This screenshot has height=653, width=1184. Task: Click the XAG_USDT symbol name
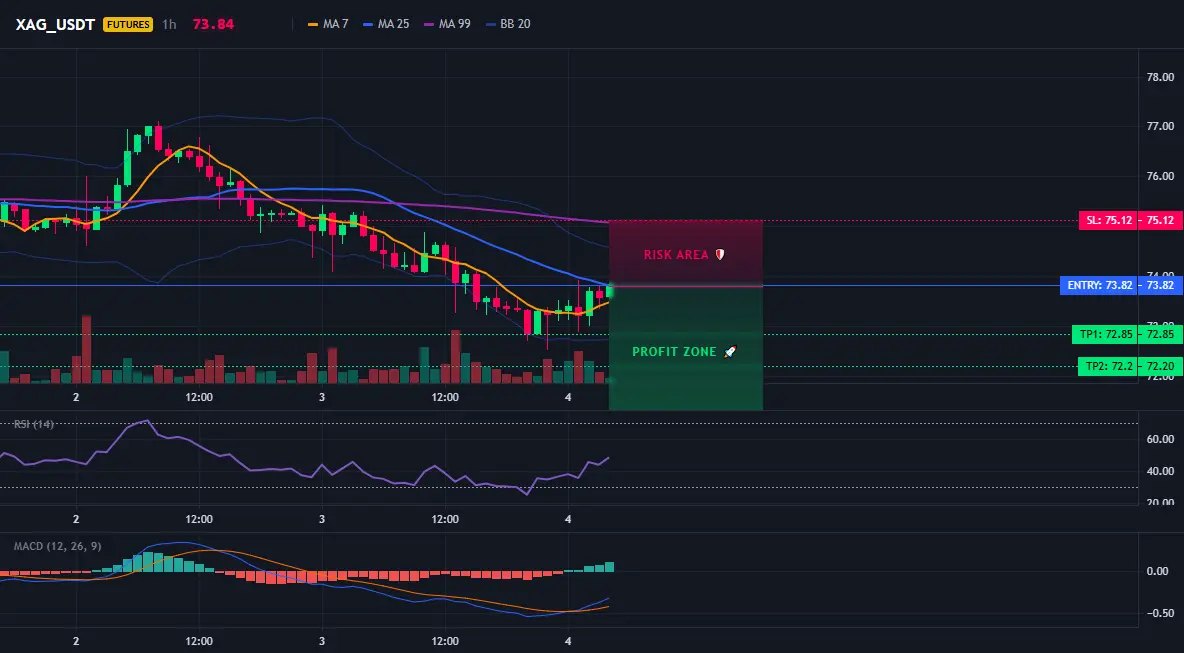point(55,24)
